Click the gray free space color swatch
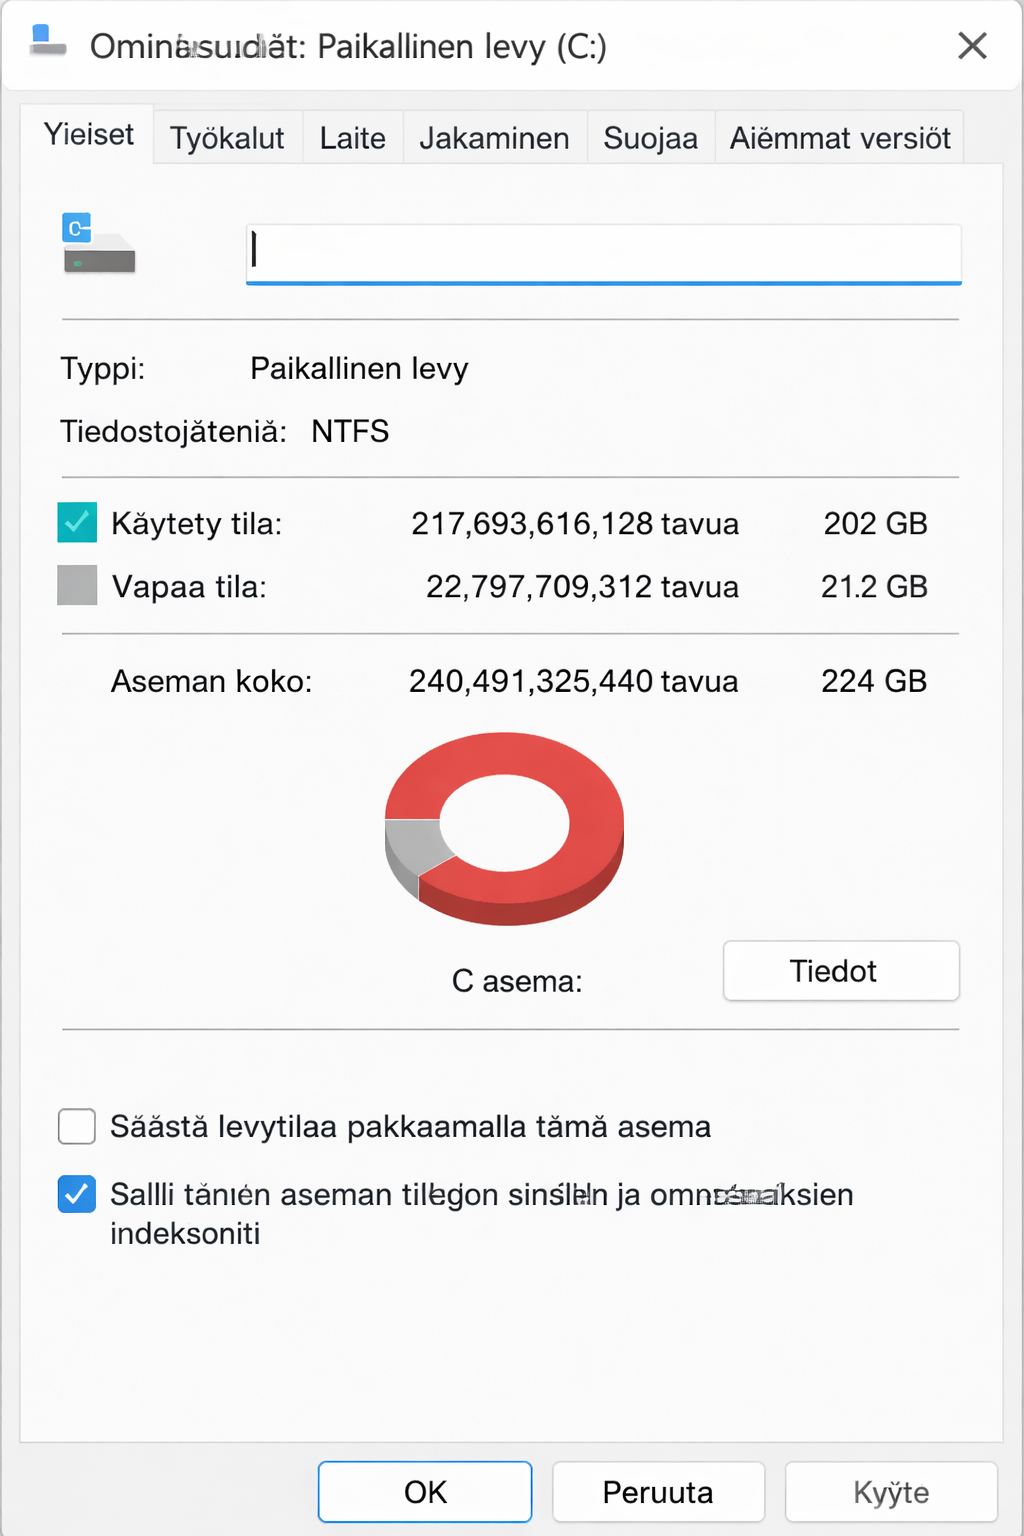The width and height of the screenshot is (1024, 1536). pyautogui.click(x=77, y=586)
